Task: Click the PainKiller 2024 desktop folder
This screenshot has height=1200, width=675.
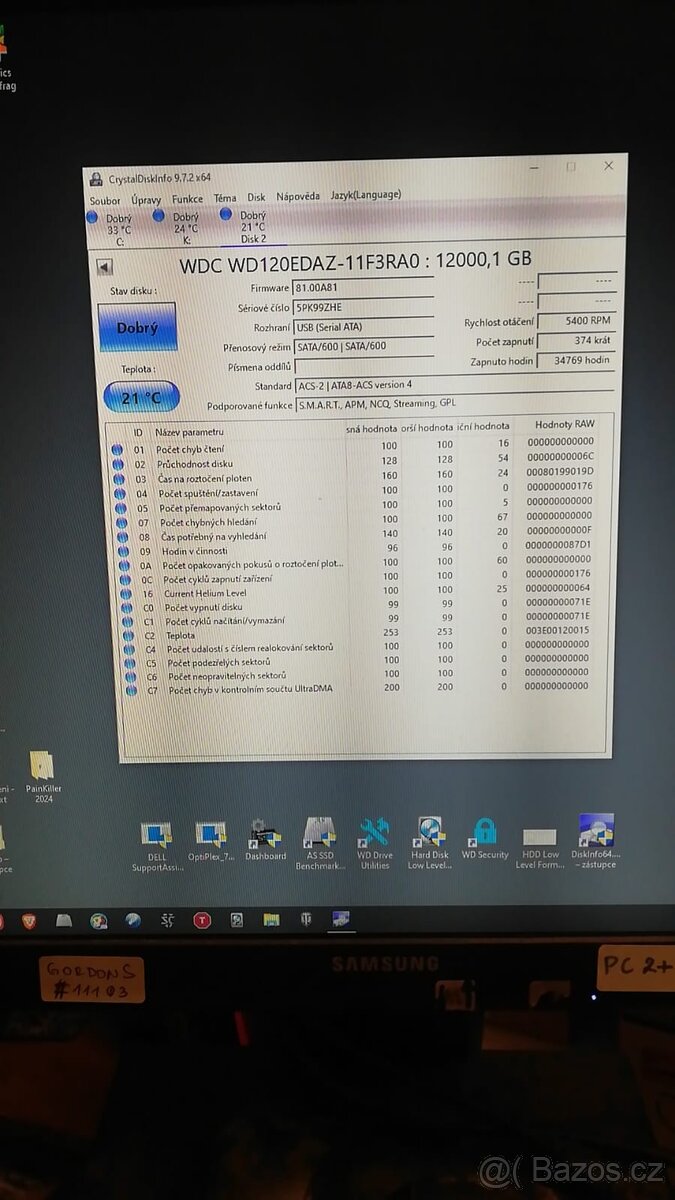Action: 44,778
